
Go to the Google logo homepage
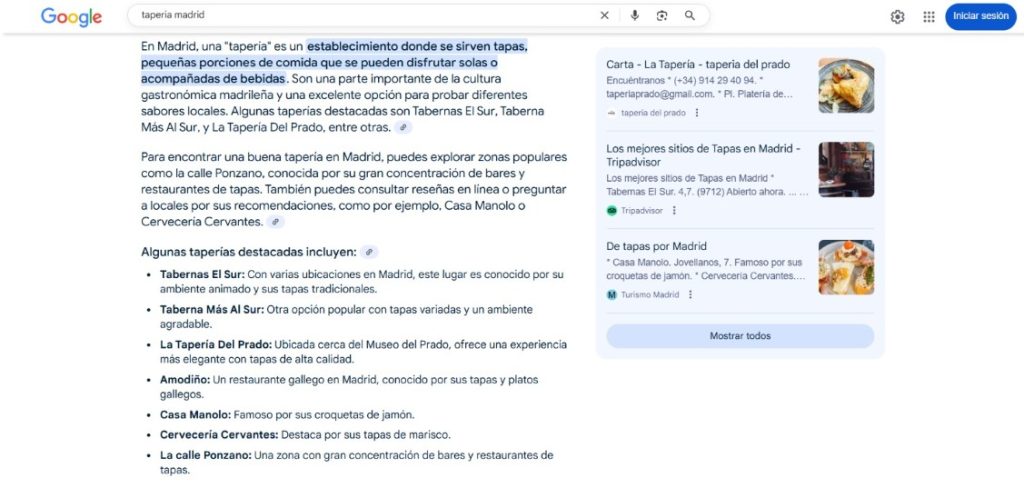tap(71, 17)
